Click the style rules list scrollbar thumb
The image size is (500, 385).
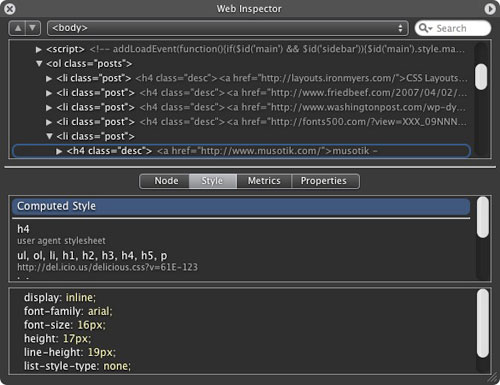483,217
